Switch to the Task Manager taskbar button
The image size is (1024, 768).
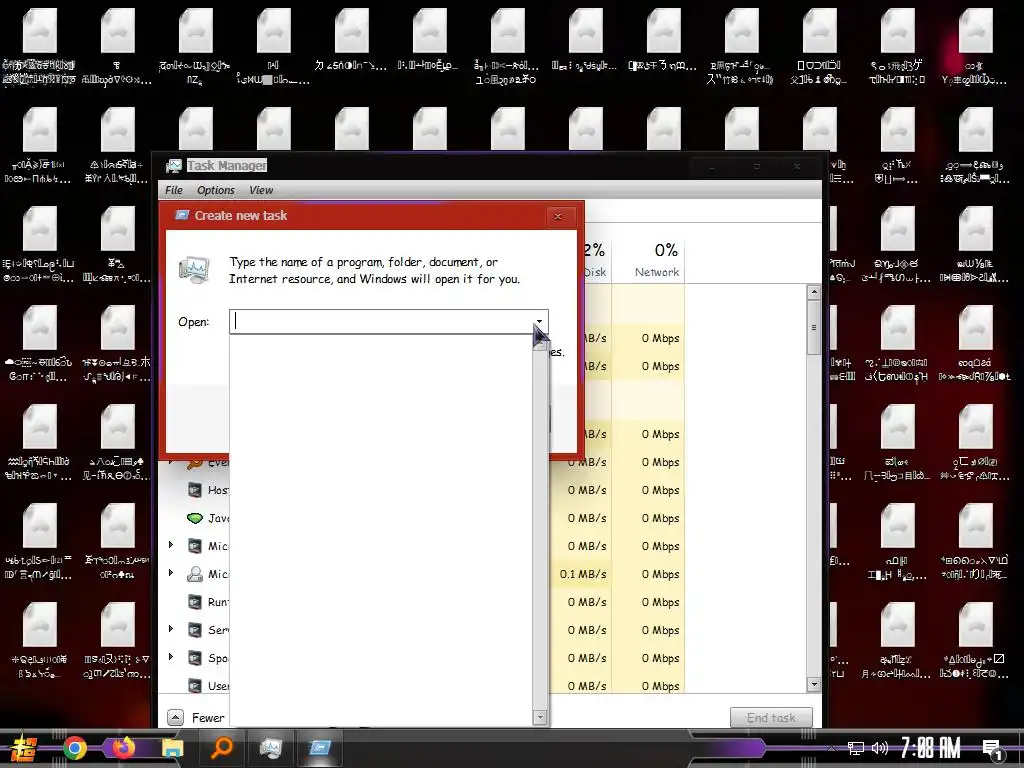tap(270, 748)
